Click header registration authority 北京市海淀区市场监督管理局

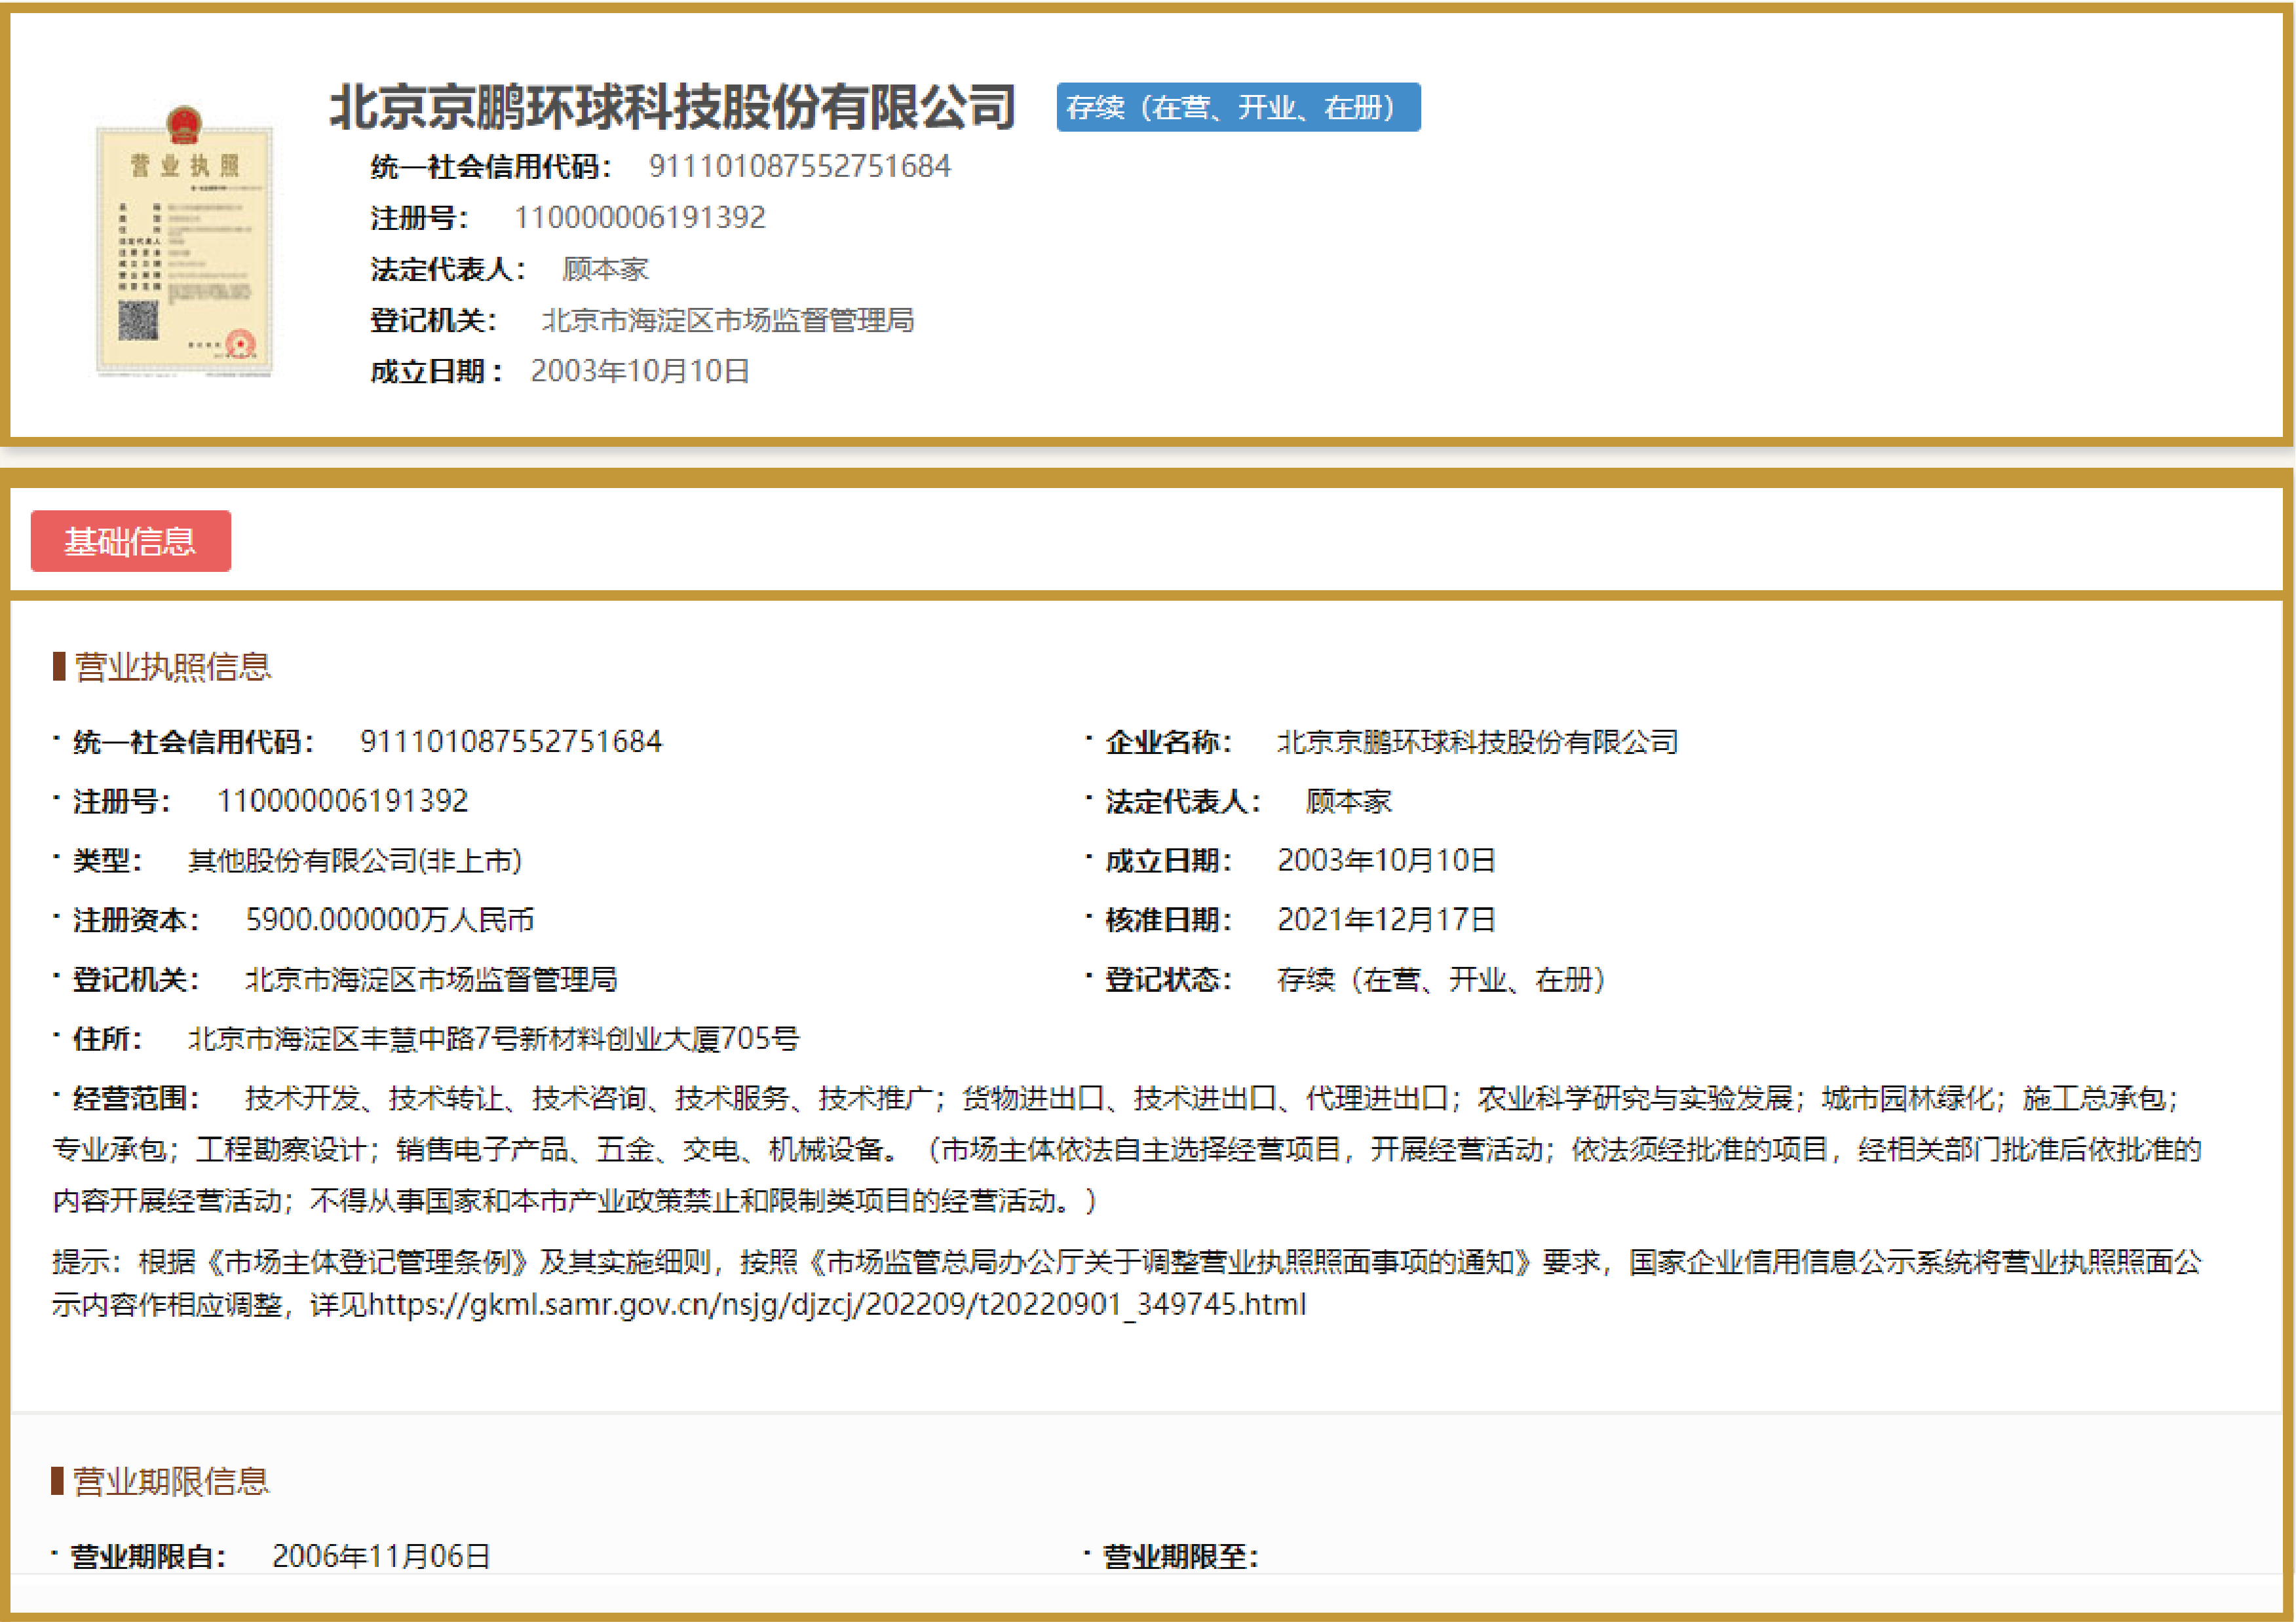[x=728, y=320]
